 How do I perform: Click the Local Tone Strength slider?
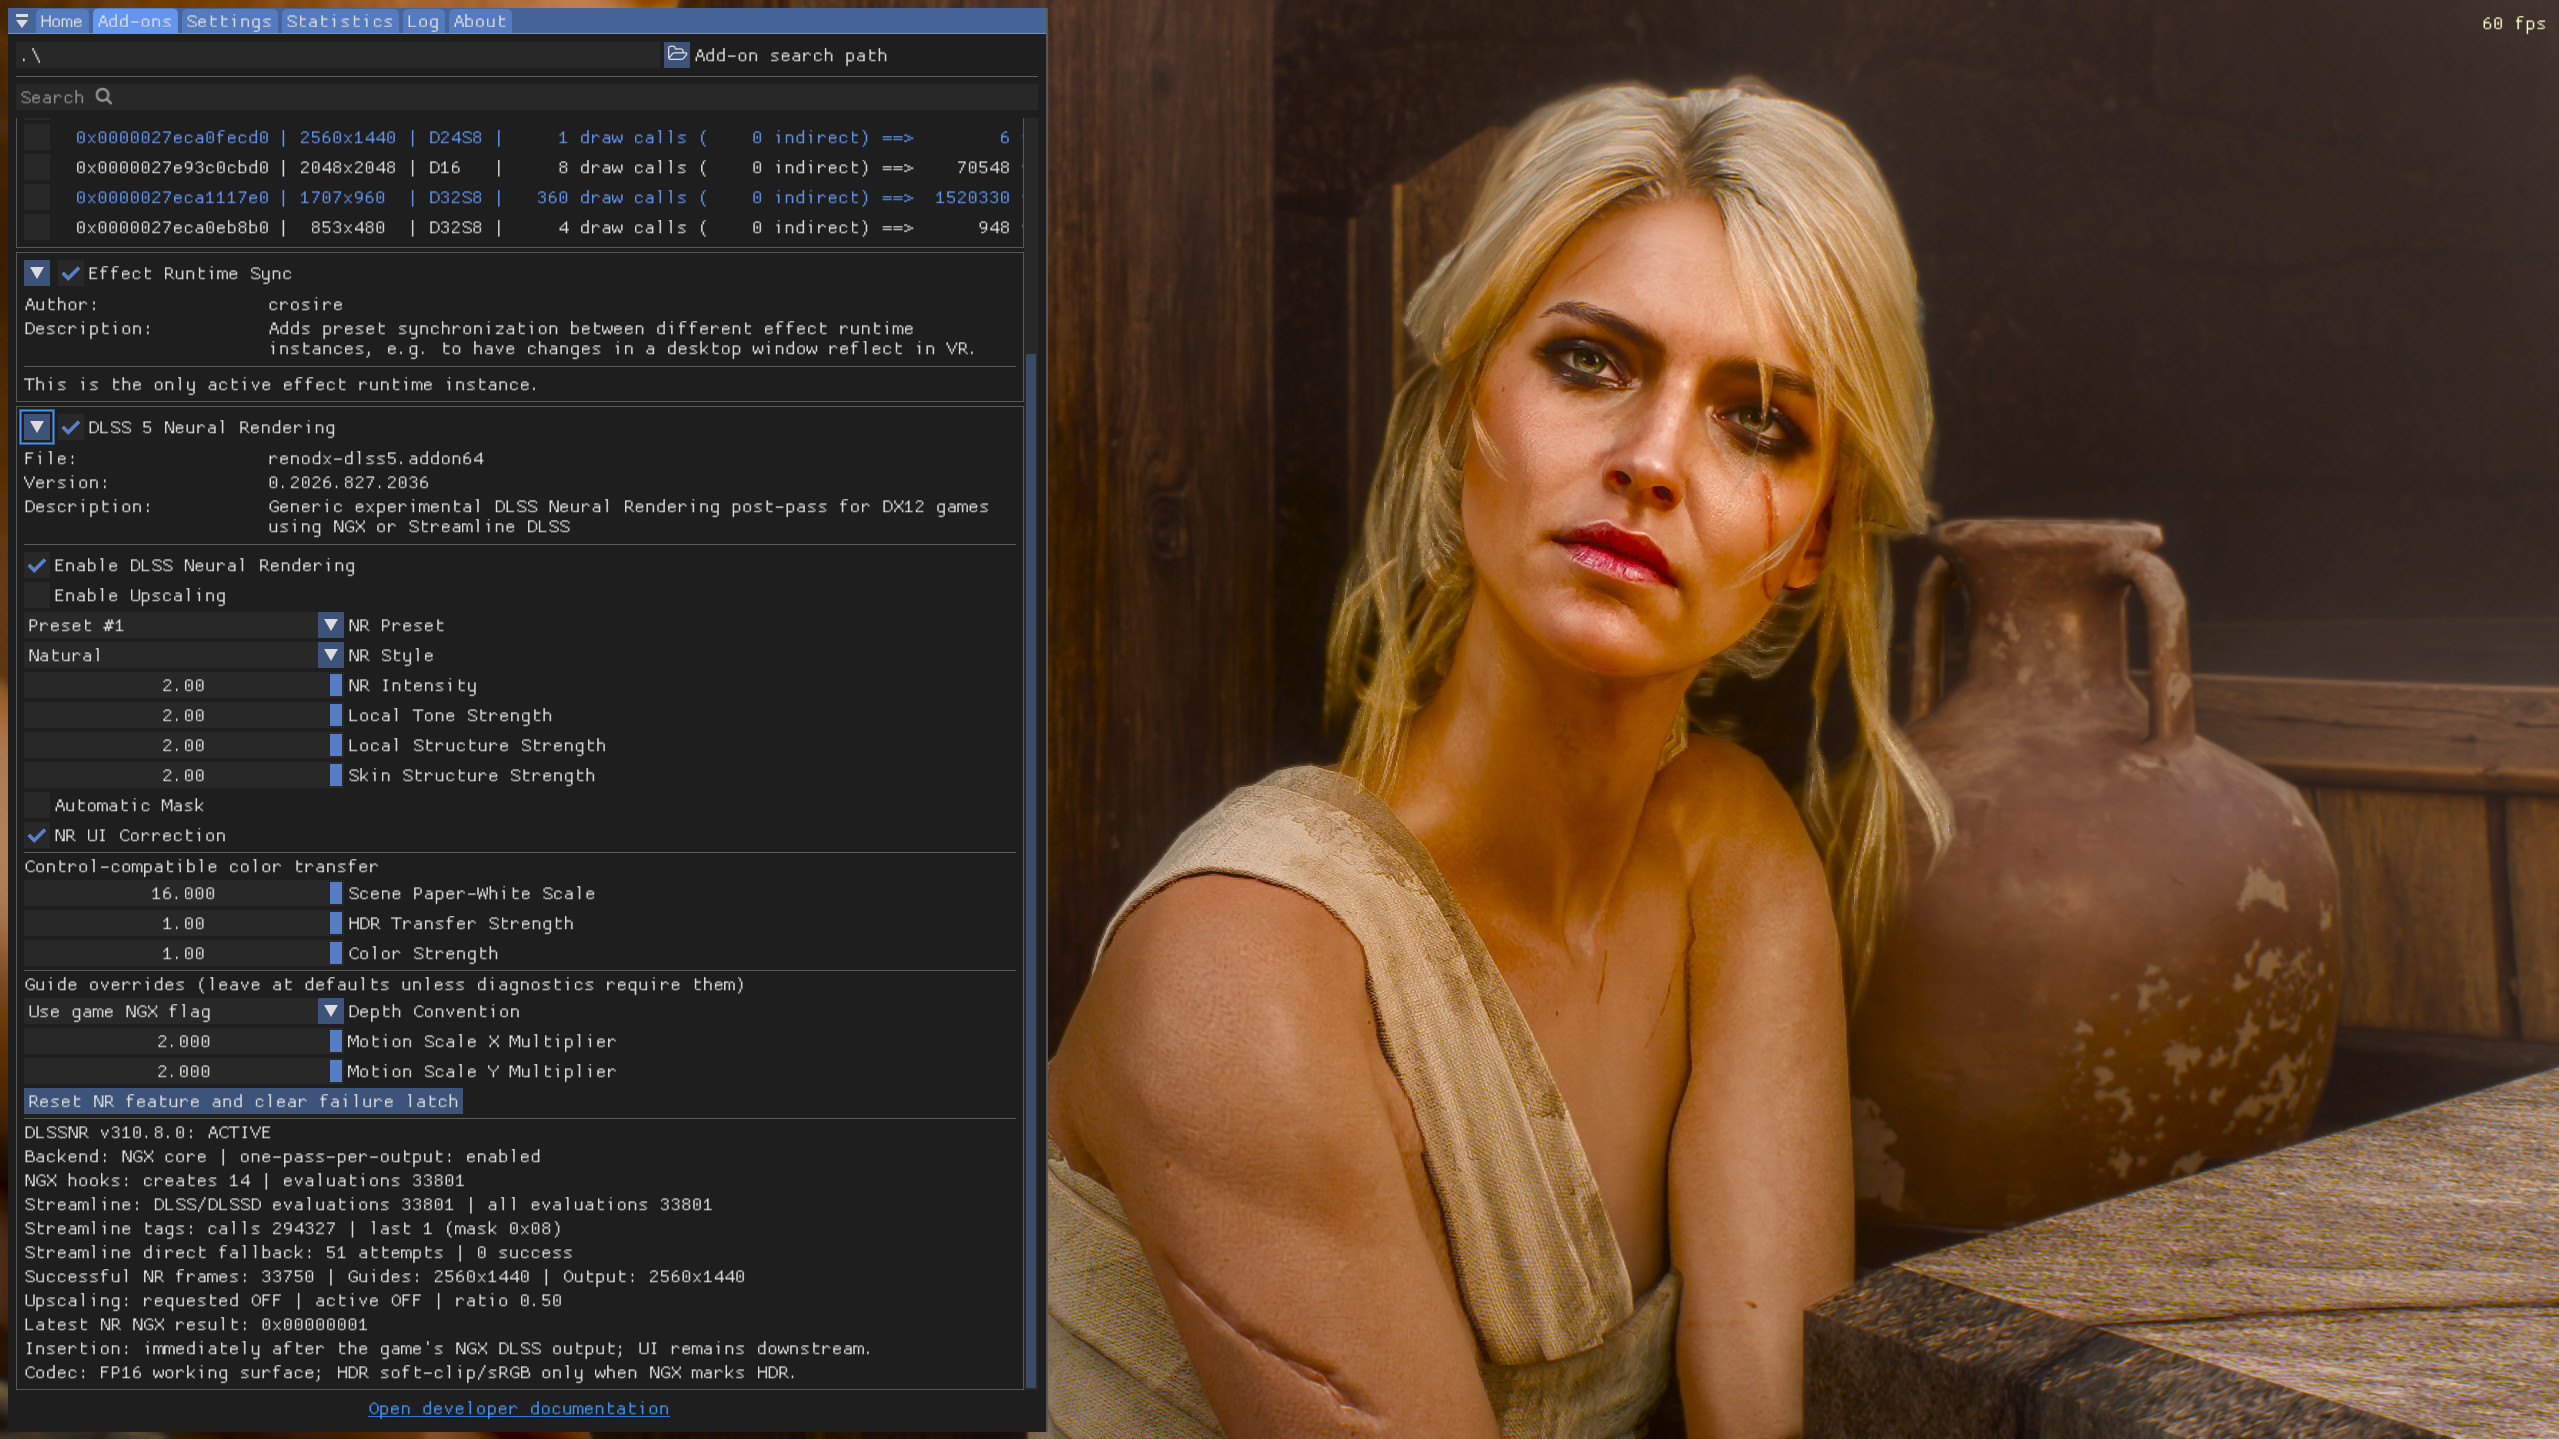(184, 715)
